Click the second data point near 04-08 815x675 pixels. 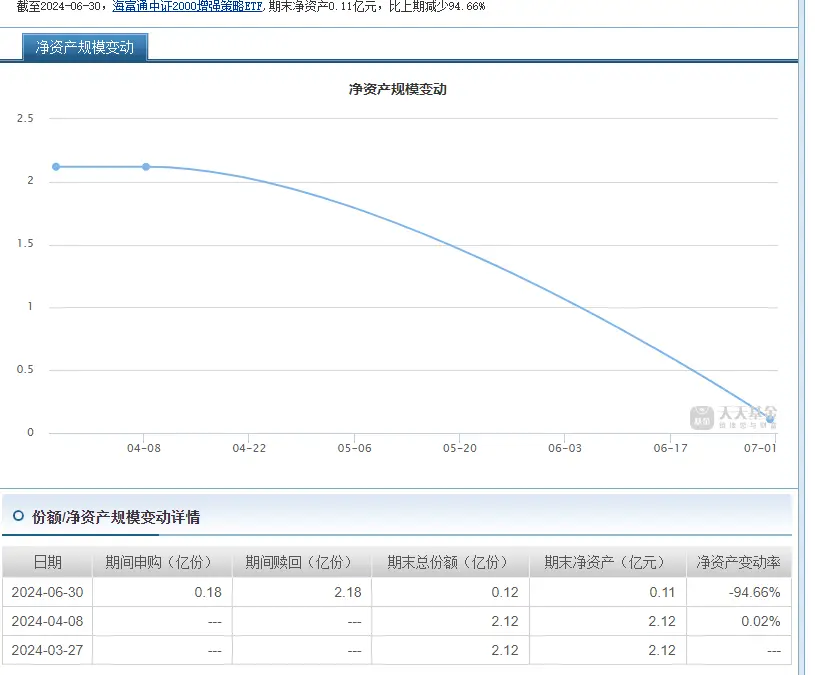(x=146, y=167)
